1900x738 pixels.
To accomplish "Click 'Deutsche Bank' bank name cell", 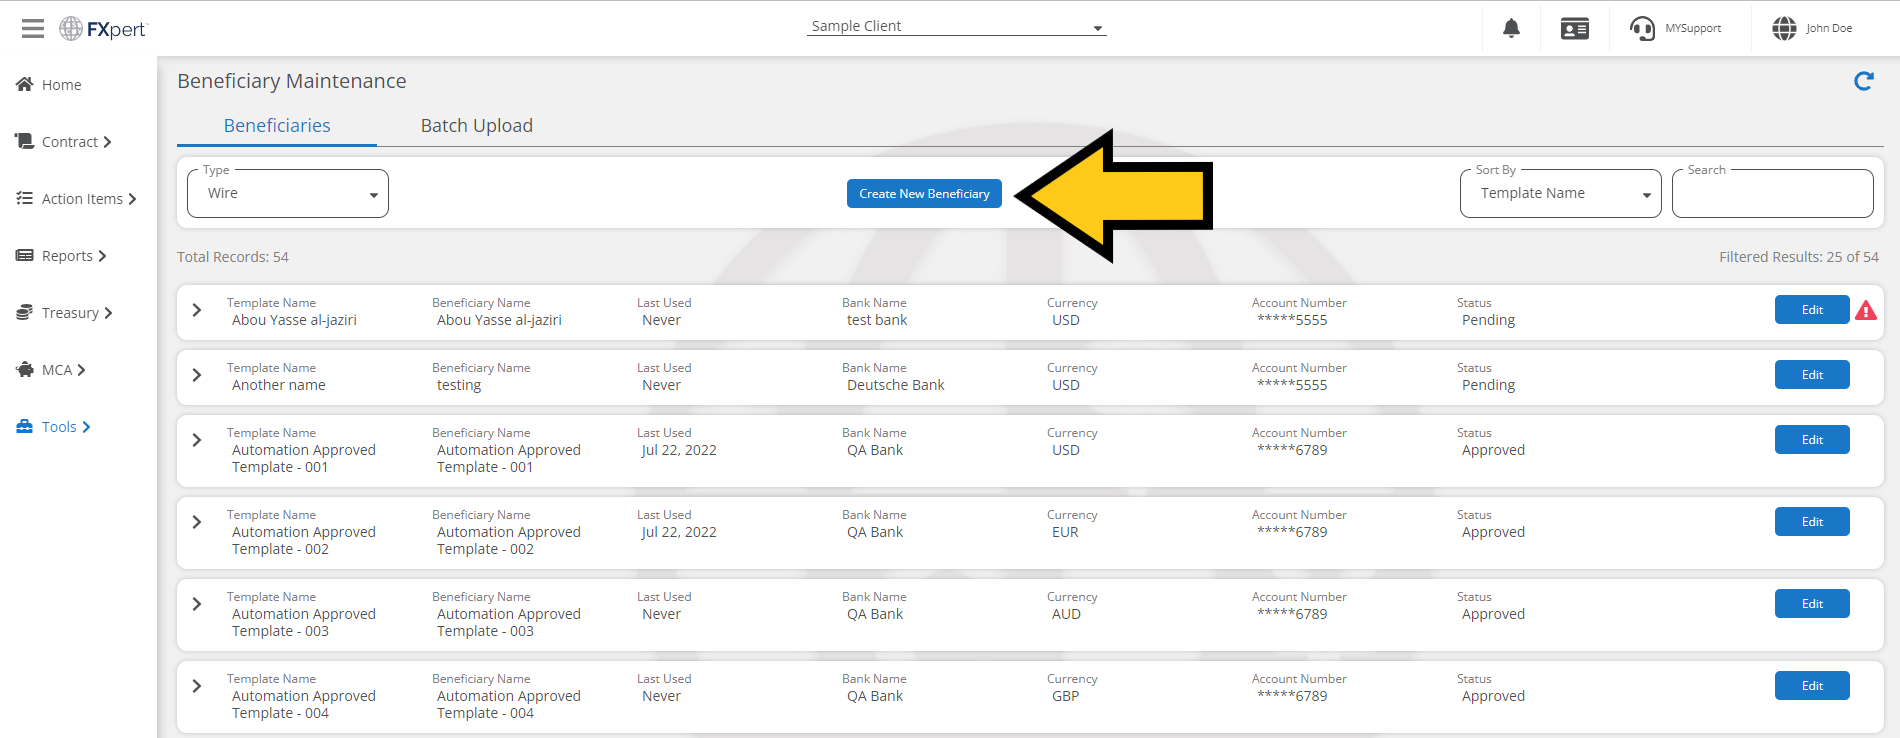I will coord(896,385).
